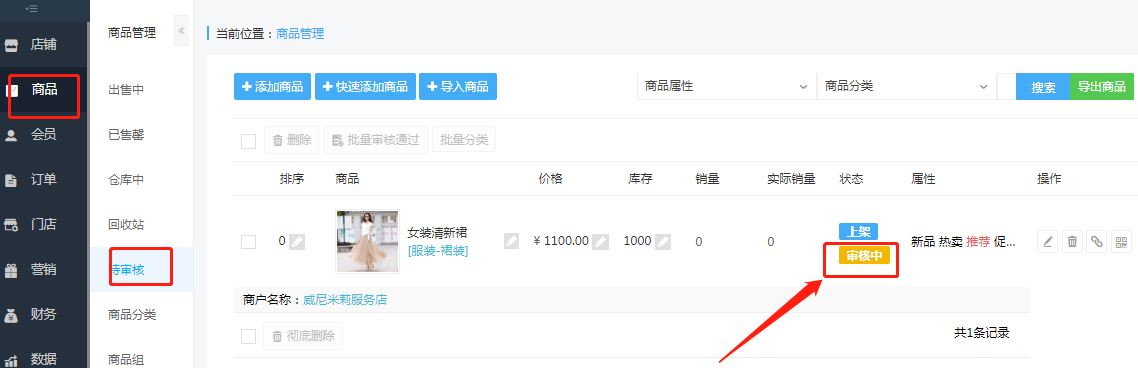The image size is (1138, 368).
Task: Open the 财务 section in left sidebar
Action: 44,315
